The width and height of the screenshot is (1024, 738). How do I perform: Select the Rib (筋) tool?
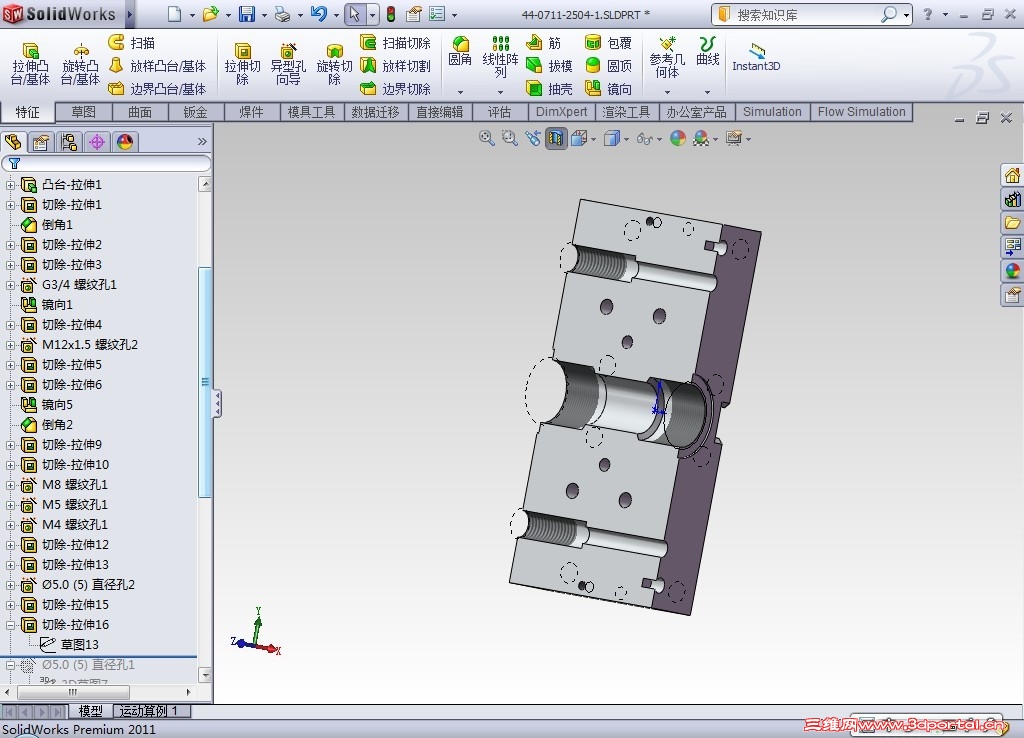[x=544, y=43]
